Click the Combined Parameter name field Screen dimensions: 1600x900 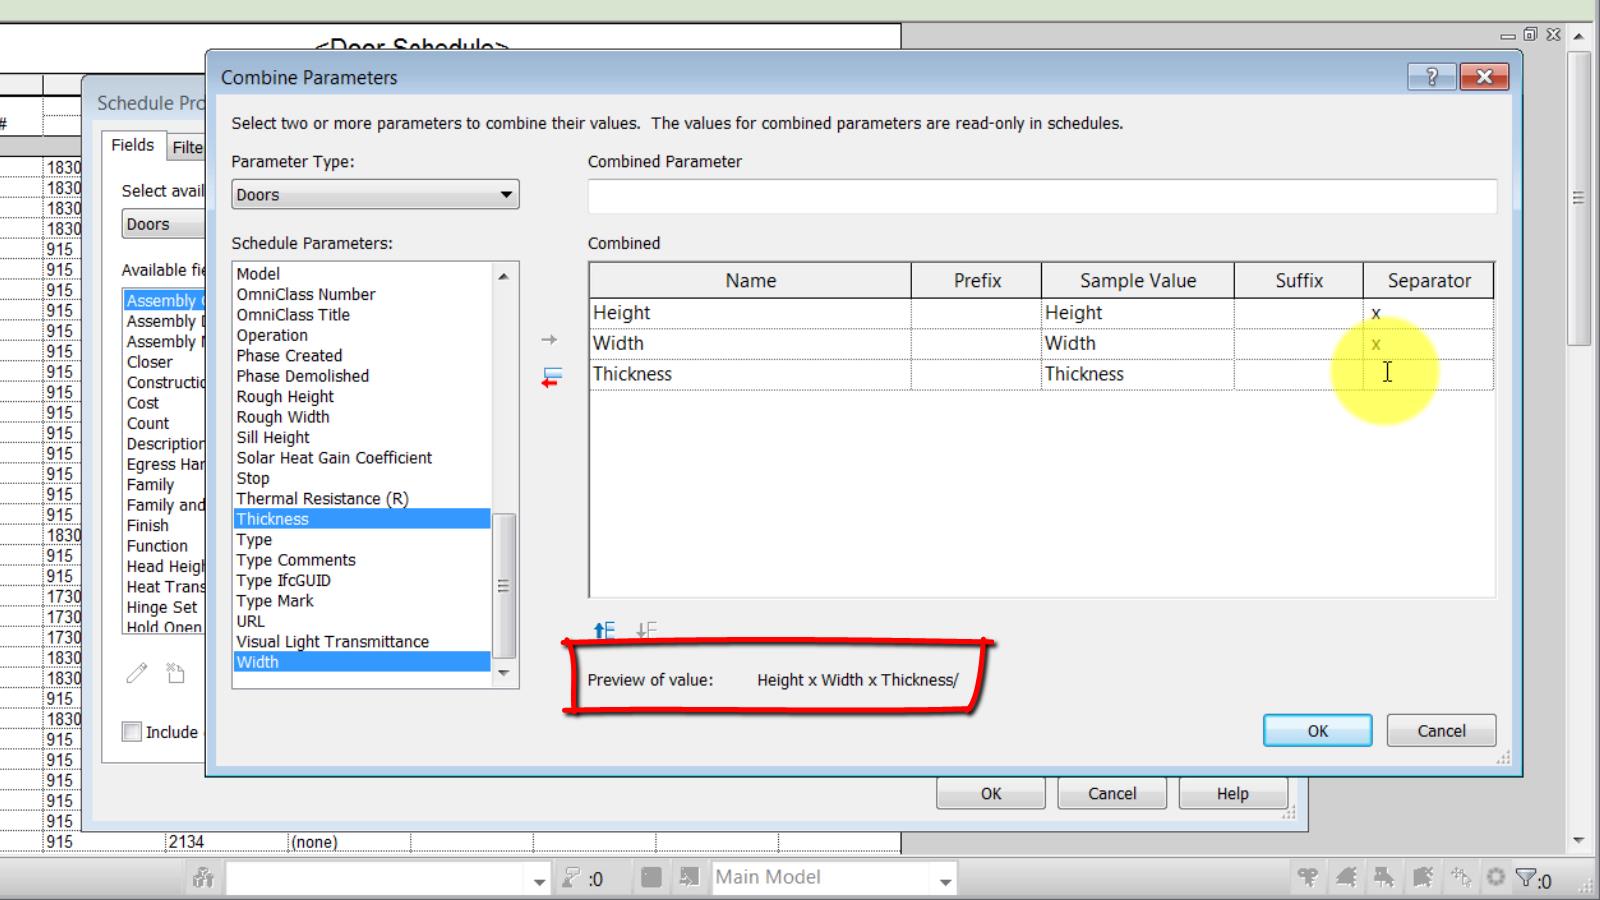(1042, 196)
